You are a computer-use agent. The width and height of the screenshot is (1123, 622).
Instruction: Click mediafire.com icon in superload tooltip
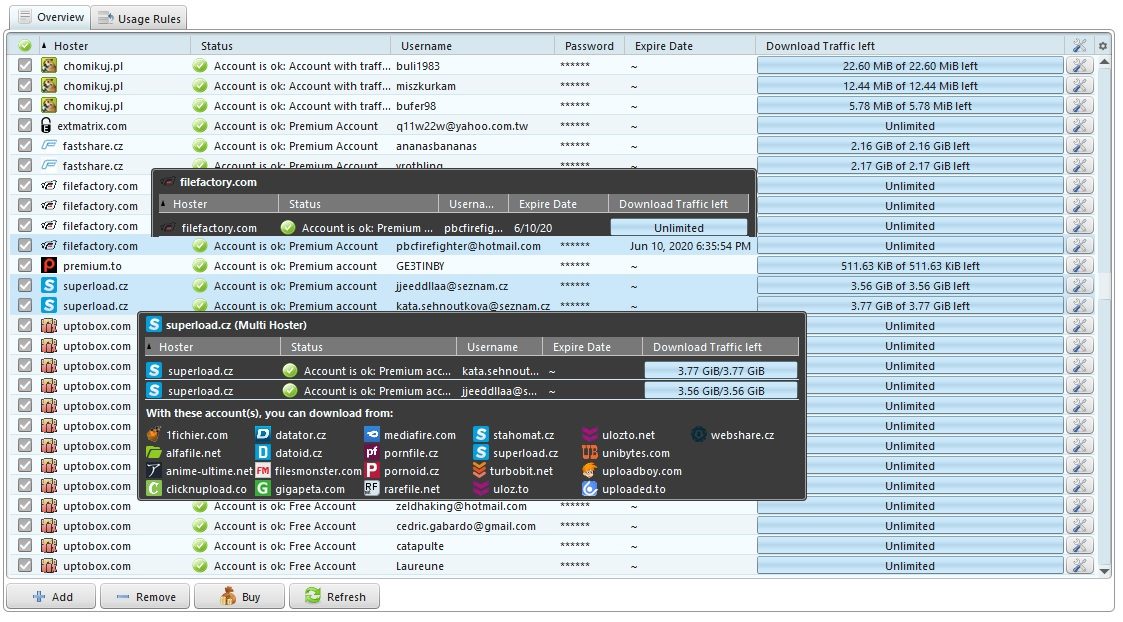[372, 435]
